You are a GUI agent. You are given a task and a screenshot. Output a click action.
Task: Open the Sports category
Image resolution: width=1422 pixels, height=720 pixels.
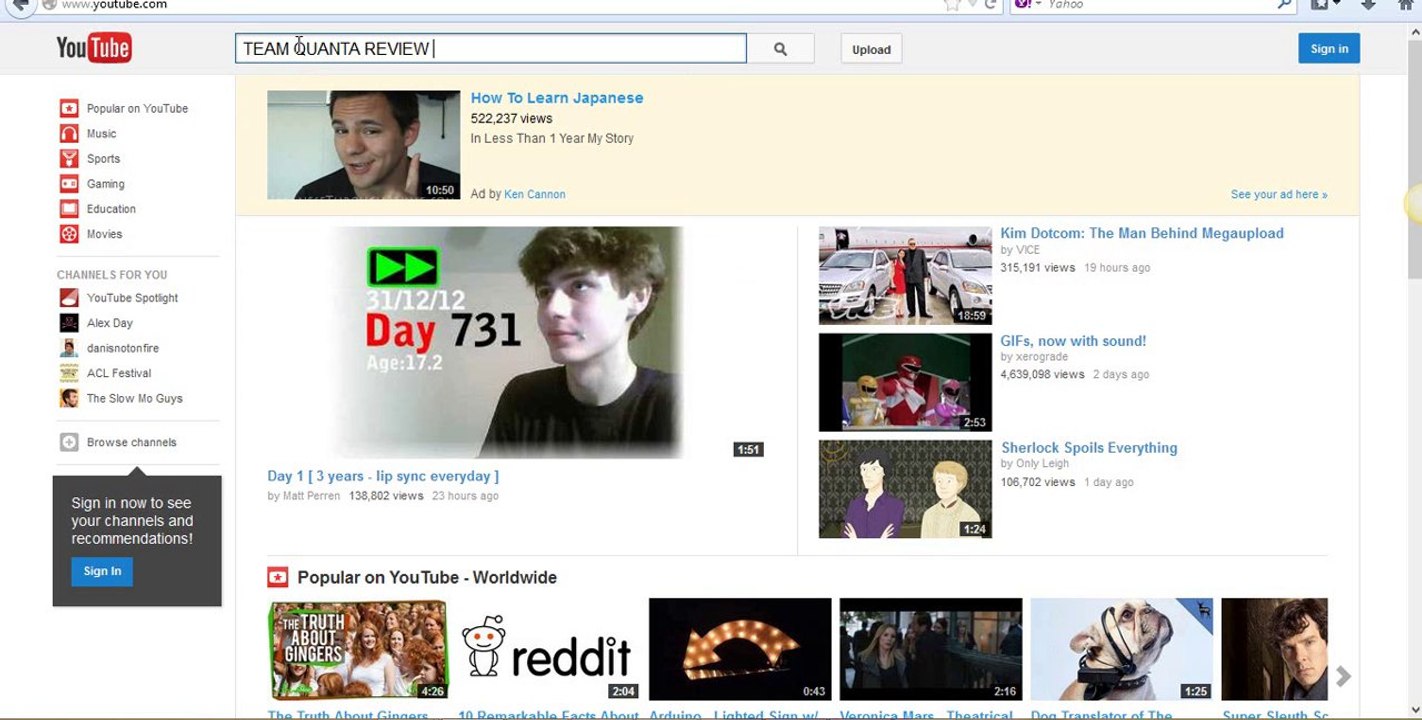[x=103, y=158]
